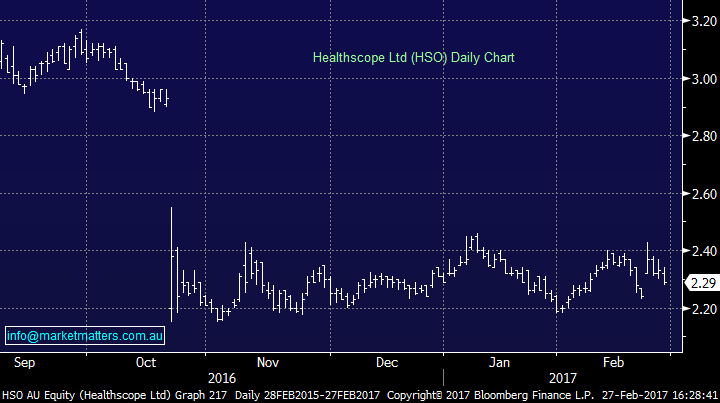Select the 2.40 price axis label
This screenshot has width=720, height=403.
pos(704,251)
